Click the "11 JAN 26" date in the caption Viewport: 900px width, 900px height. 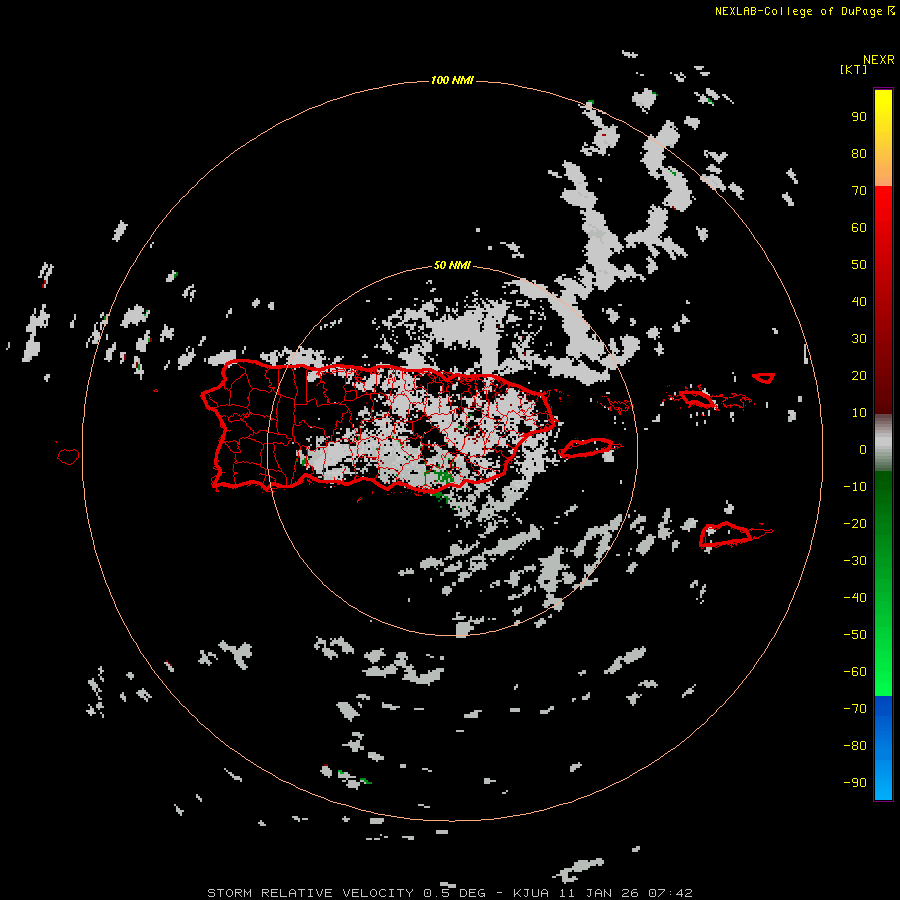point(599,893)
